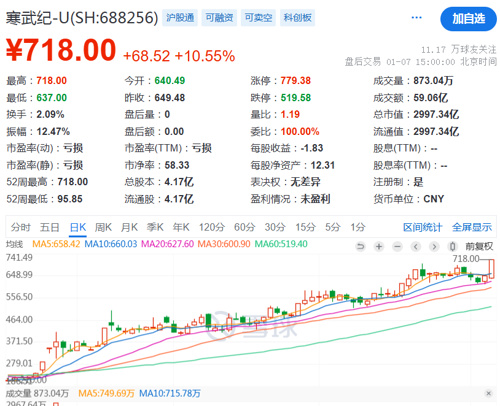Click the latest candlestick labeled 718.00
This screenshot has height=406, width=500.
(x=491, y=269)
